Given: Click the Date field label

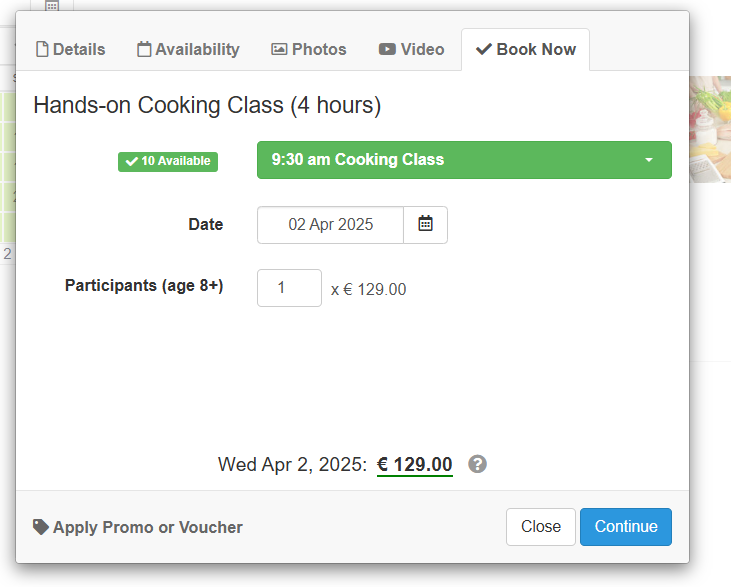Looking at the screenshot, I should (x=205, y=224).
